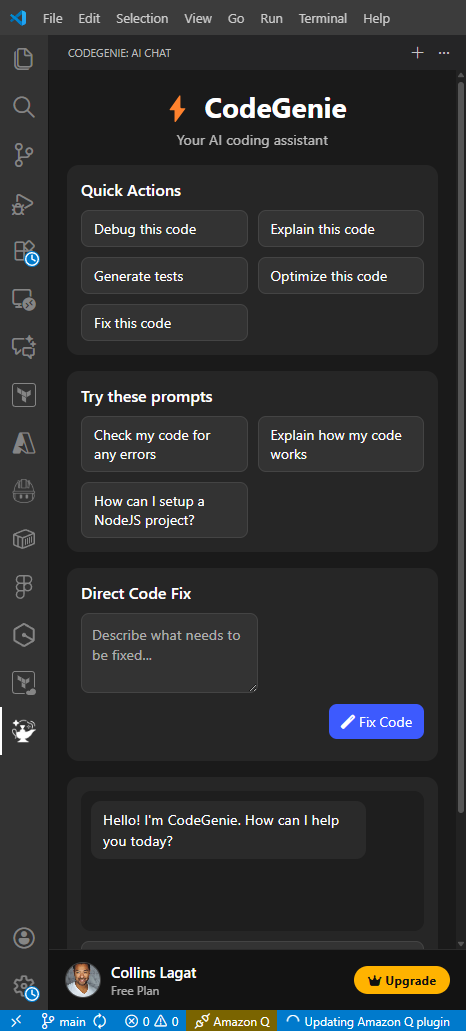This screenshot has width=466, height=1031.
Task: Open the Search view in activity bar
Action: point(24,107)
